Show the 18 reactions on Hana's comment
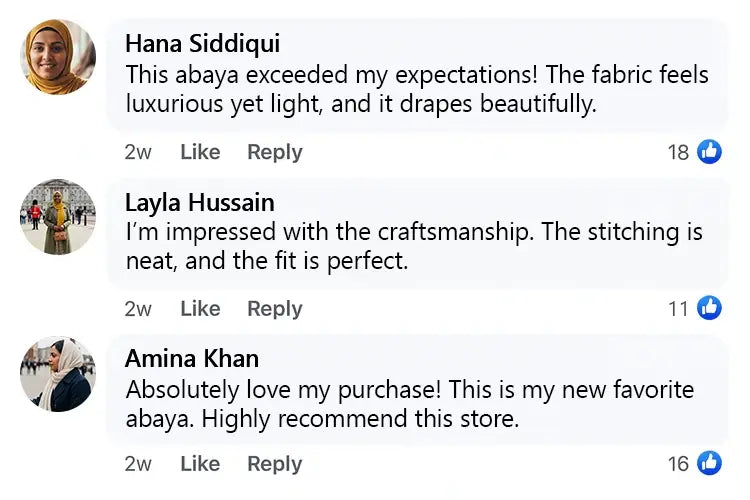This screenshot has width=750, height=500. click(679, 152)
